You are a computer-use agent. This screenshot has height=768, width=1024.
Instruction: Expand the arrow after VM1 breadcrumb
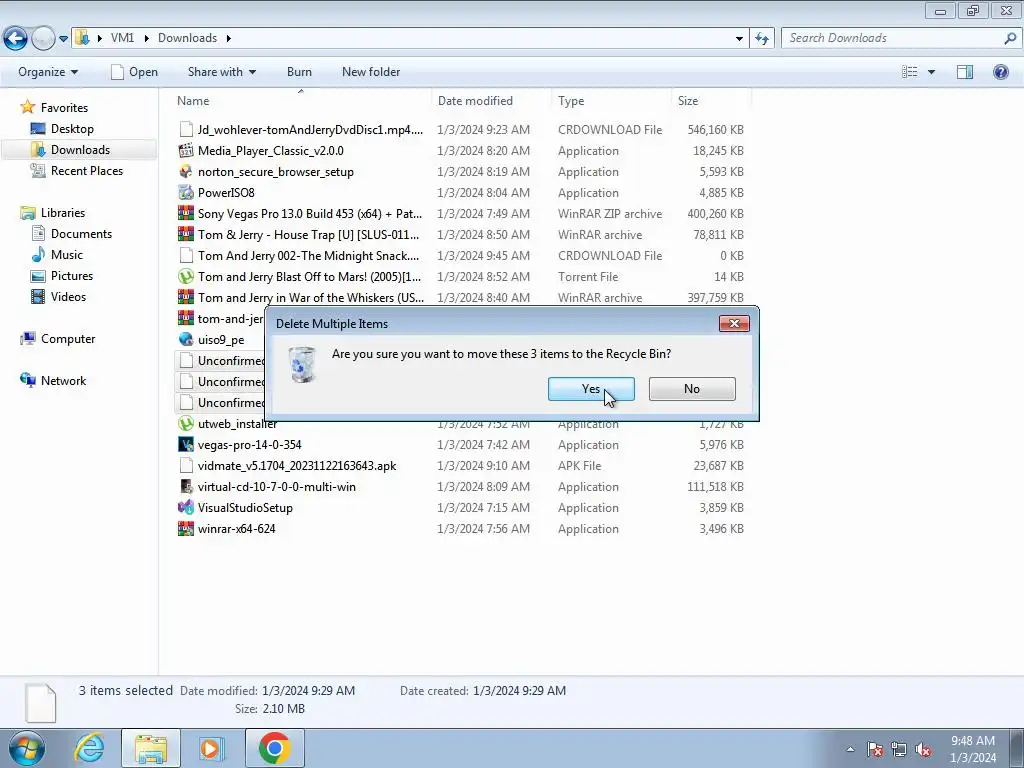tap(145, 38)
